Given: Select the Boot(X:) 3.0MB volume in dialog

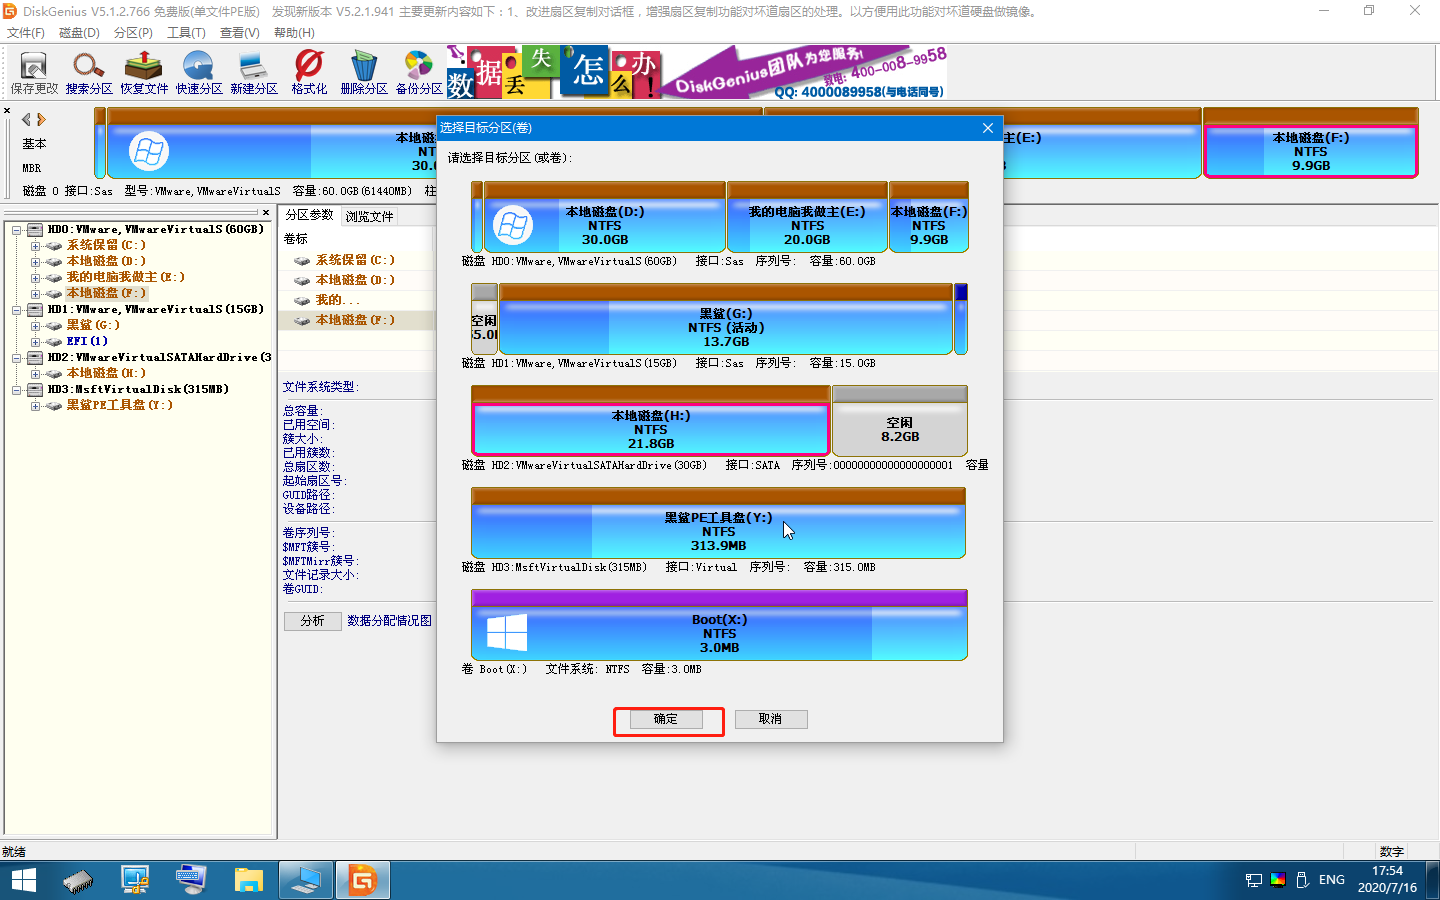Looking at the screenshot, I should [x=719, y=625].
